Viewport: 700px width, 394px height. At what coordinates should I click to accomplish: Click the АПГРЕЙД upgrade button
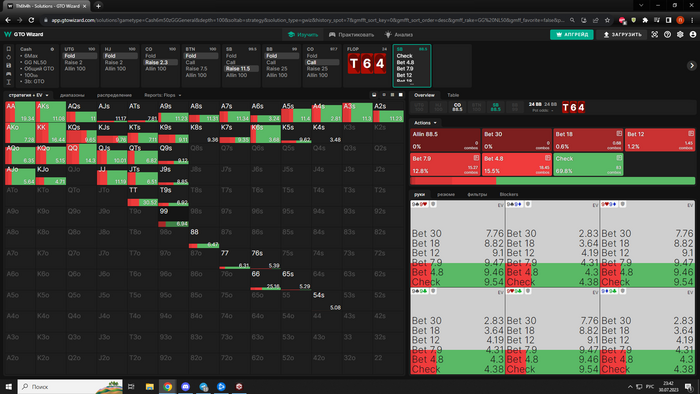[572, 34]
